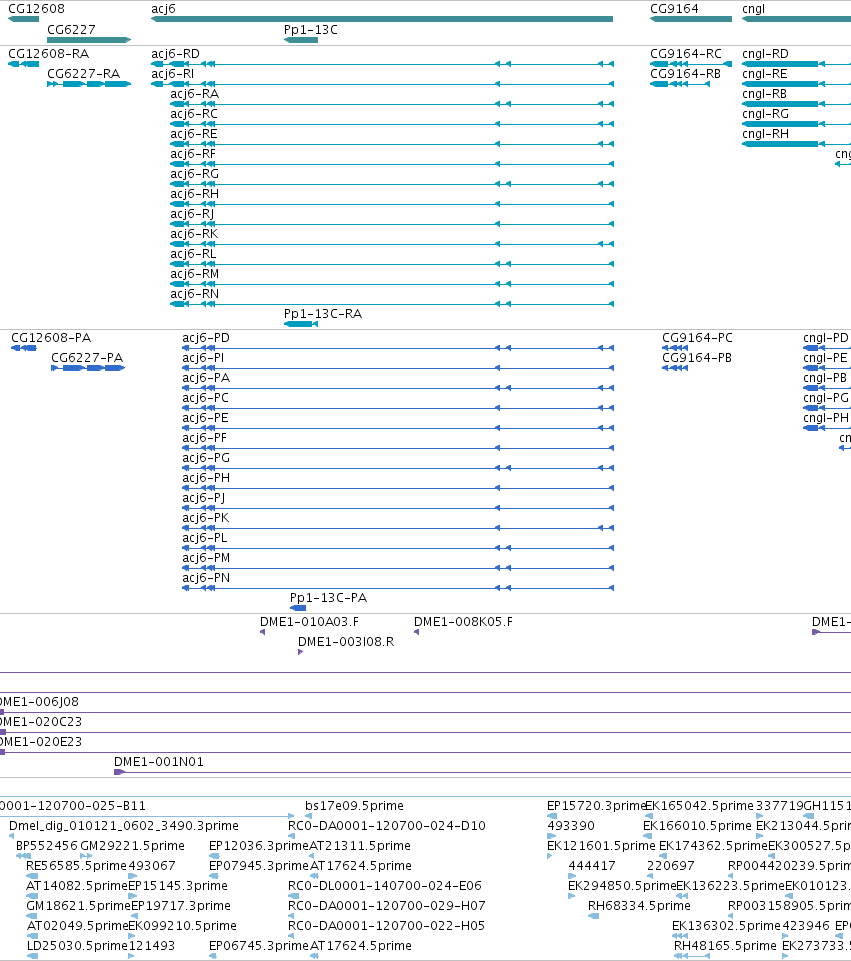The width and height of the screenshot is (851, 961).
Task: Click the cngl gene label
Action: [753, 9]
